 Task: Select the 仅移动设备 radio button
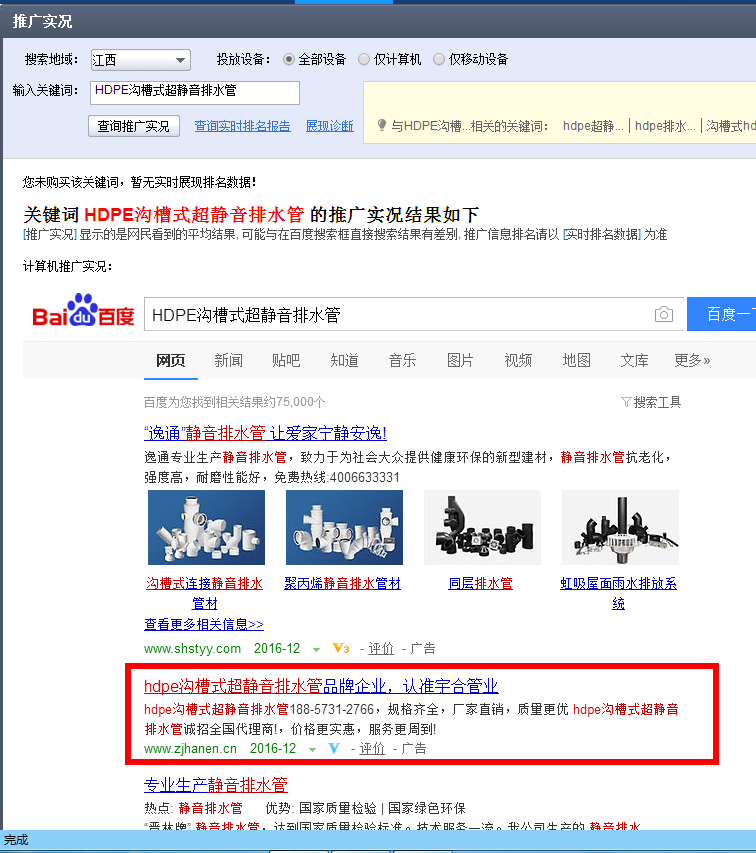439,59
